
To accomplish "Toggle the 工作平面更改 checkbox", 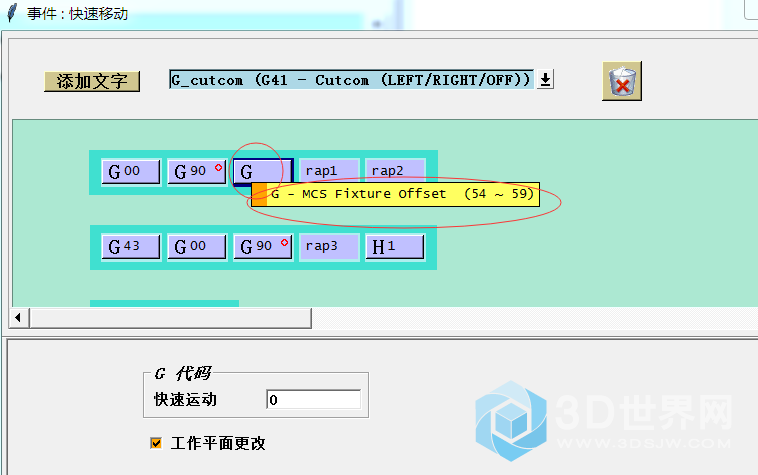I will pos(156,443).
